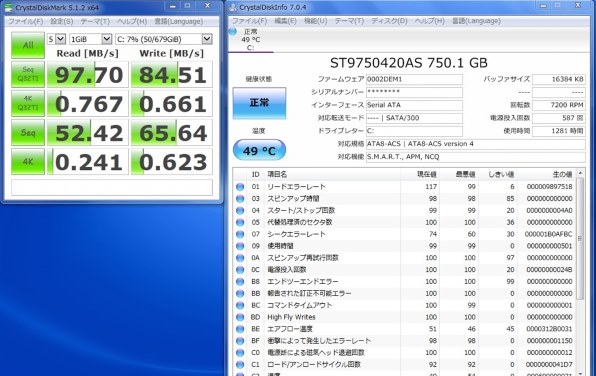Open CrystalDiskInfo ファイル(F) menu
This screenshot has height=376, width=596.
(249, 21)
